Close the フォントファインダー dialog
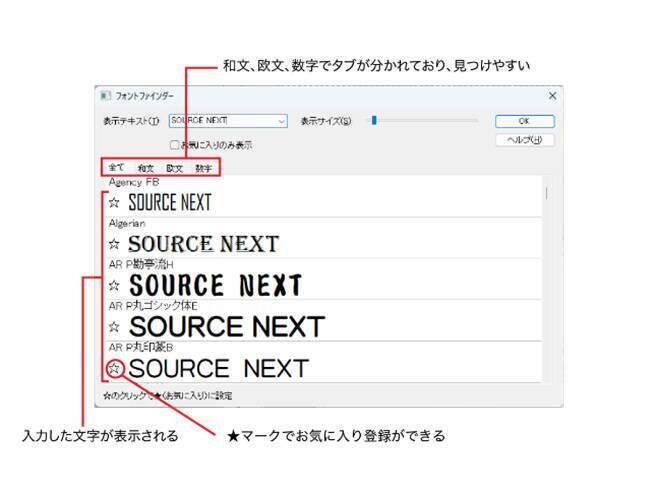This screenshot has height=493, width=658. coord(552,96)
